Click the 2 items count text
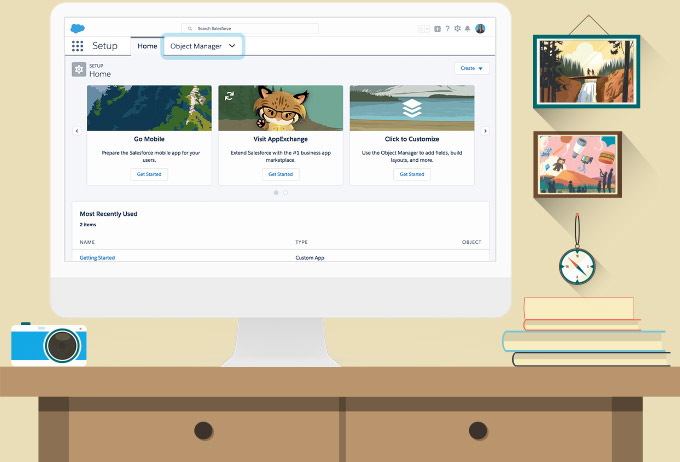The width and height of the screenshot is (680, 462). coord(88,225)
